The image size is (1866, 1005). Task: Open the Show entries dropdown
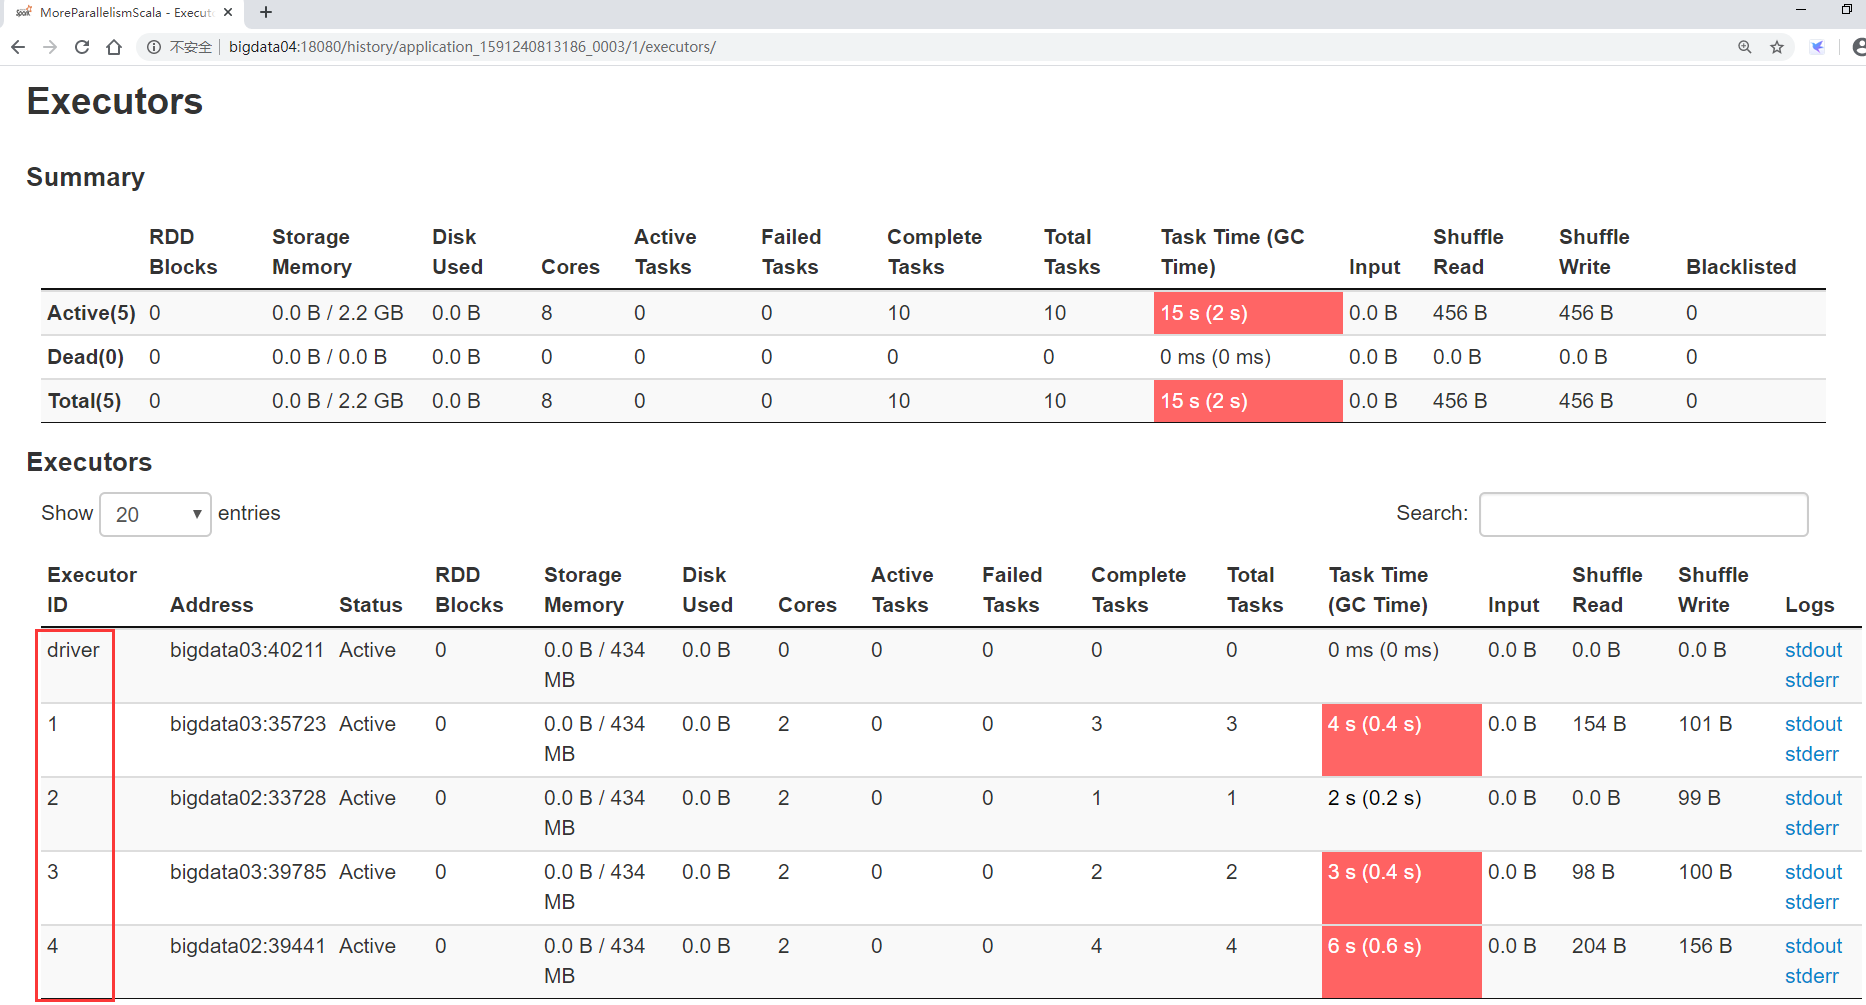(x=155, y=514)
